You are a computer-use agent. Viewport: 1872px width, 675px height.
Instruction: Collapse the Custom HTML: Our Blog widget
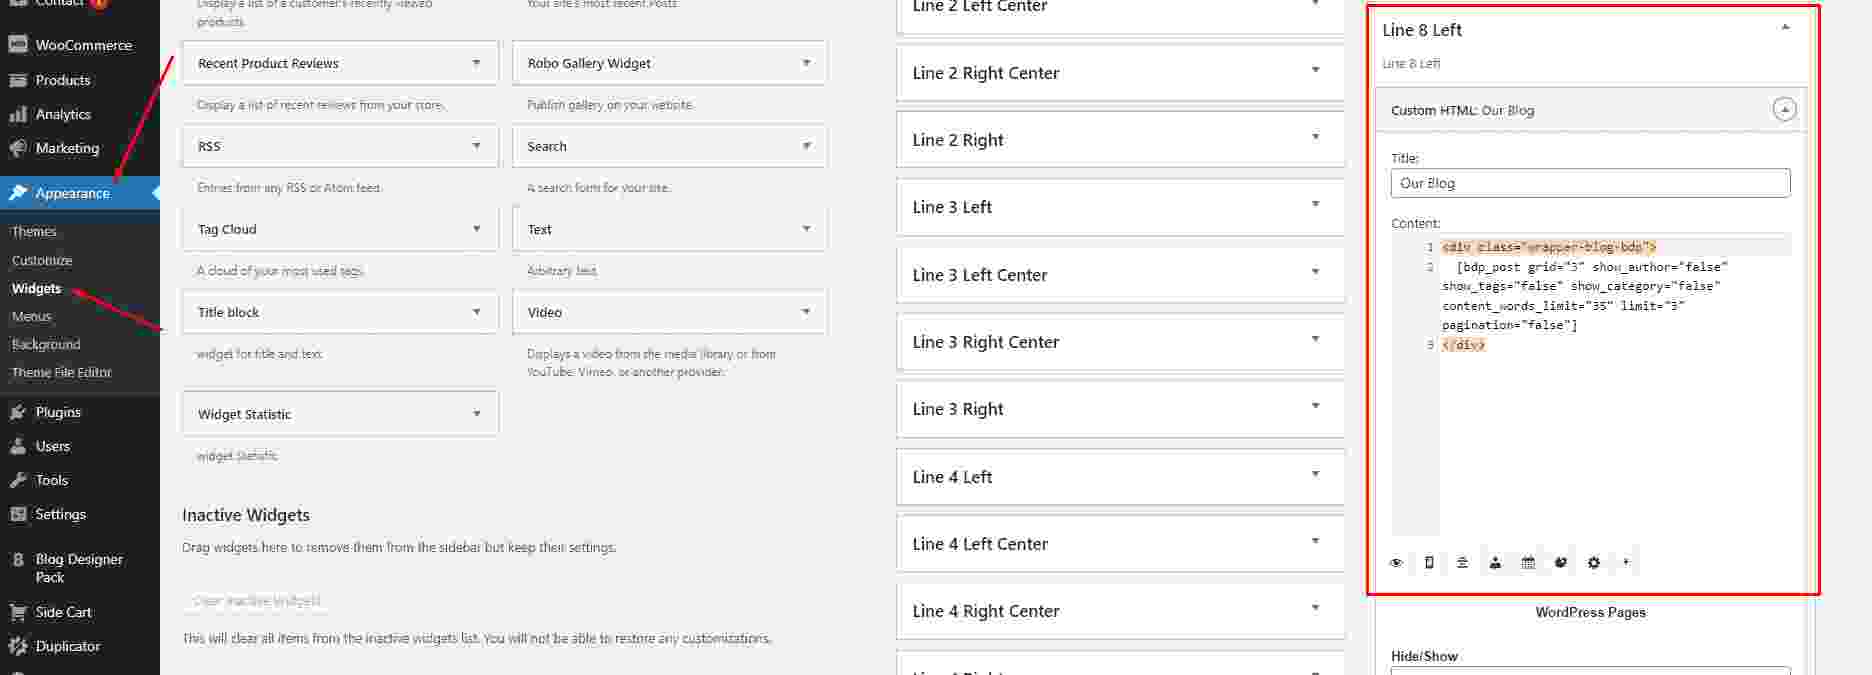pyautogui.click(x=1784, y=110)
